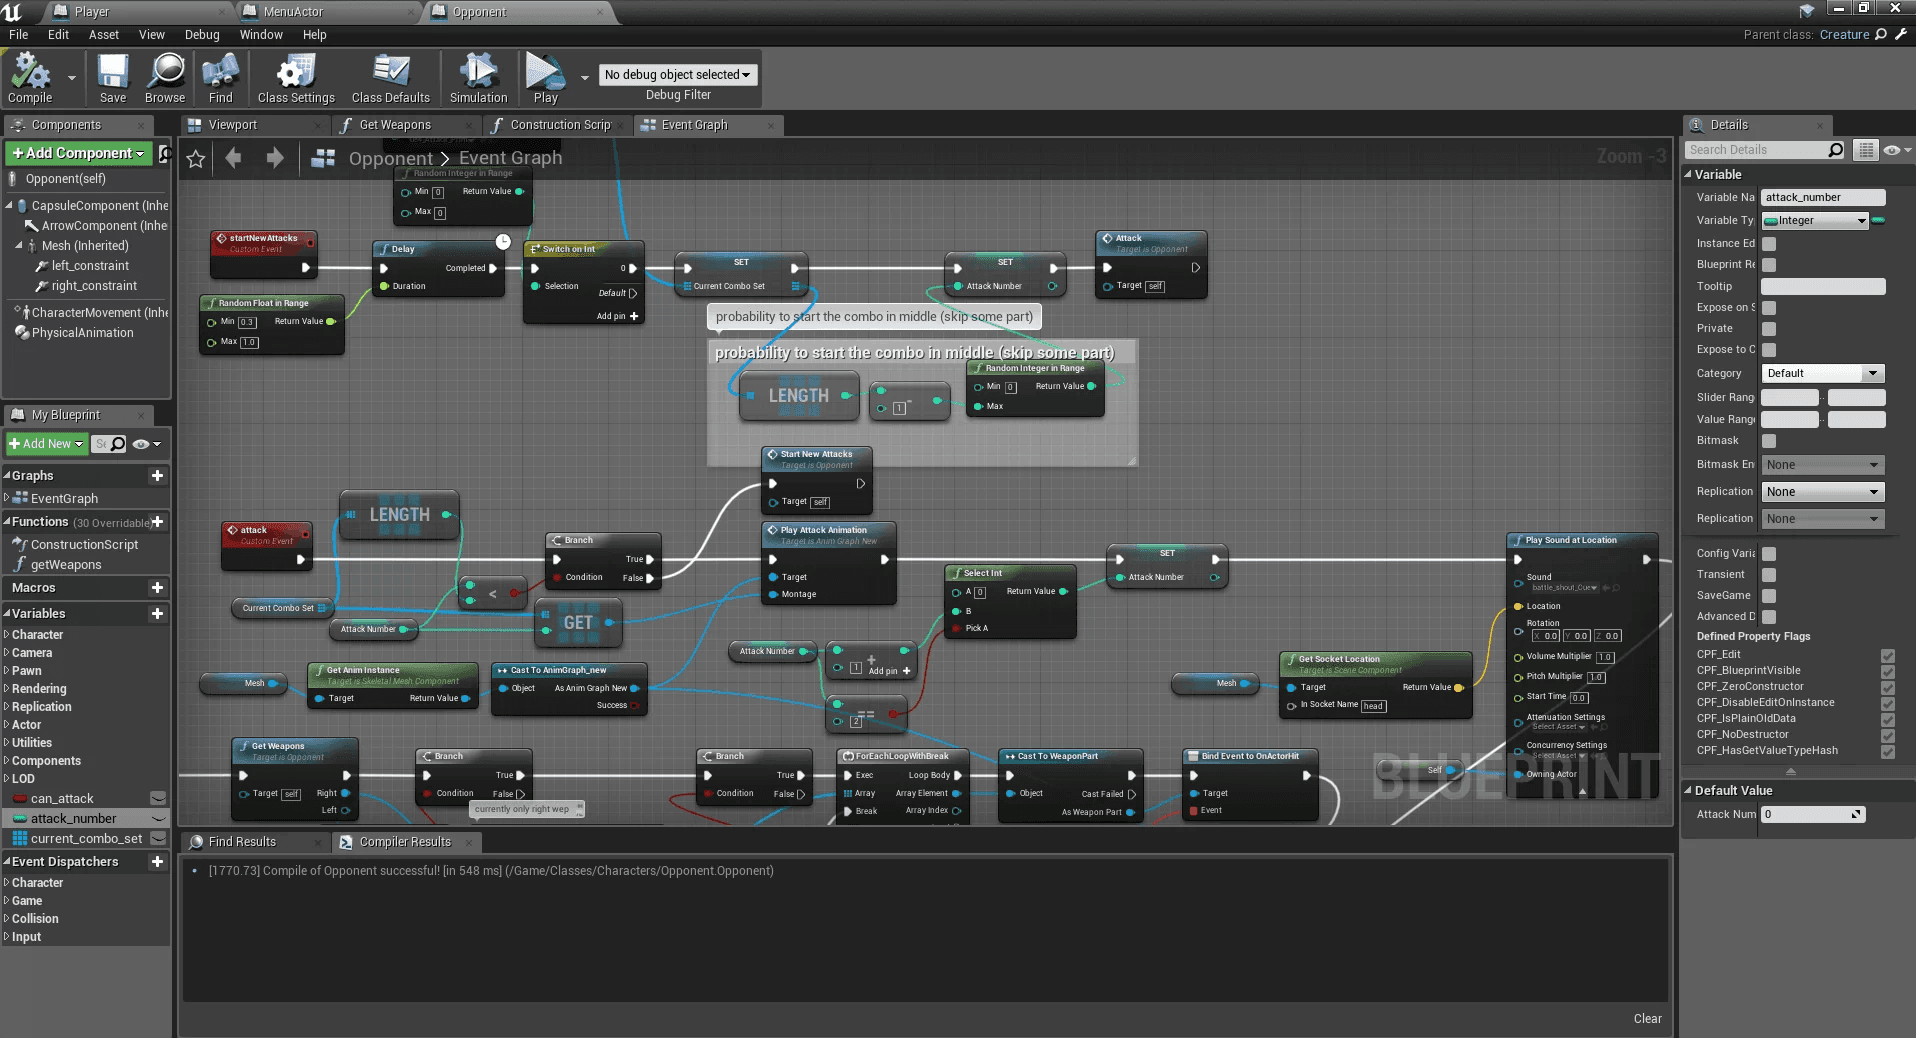This screenshot has height=1038, width=1916.
Task: Clear compiler results log
Action: tap(1648, 1019)
